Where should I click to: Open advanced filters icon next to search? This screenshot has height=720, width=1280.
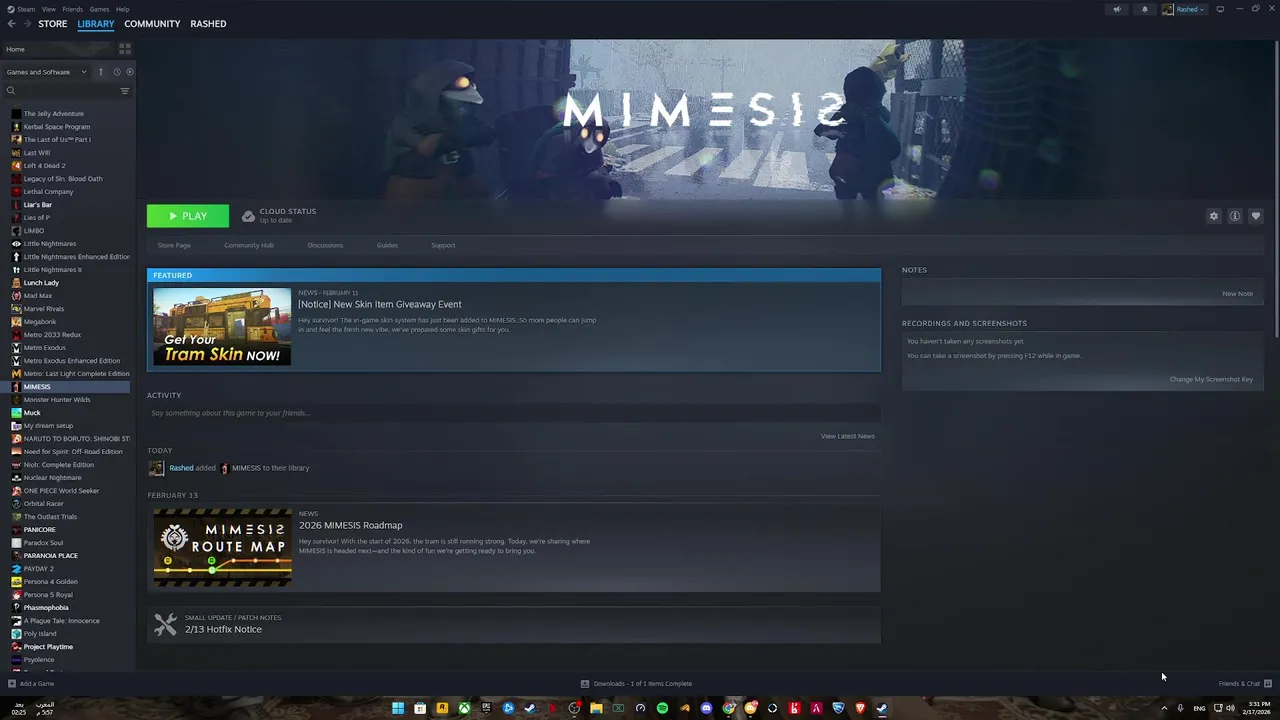[x=125, y=91]
